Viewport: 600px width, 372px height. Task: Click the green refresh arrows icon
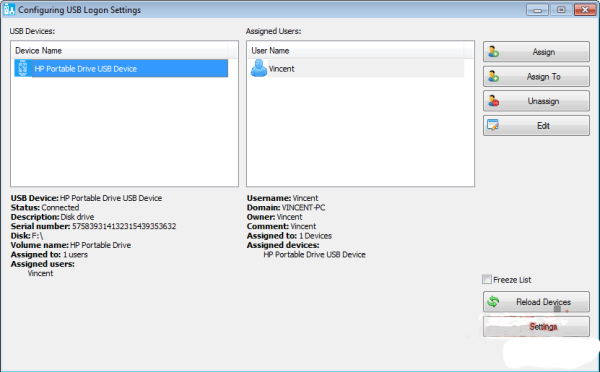493,302
